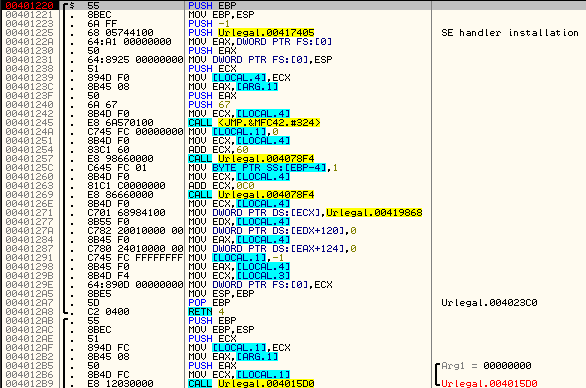The width and height of the screenshot is (586, 388).
Task: Click hex bytes C2 0400
Action: point(108,311)
